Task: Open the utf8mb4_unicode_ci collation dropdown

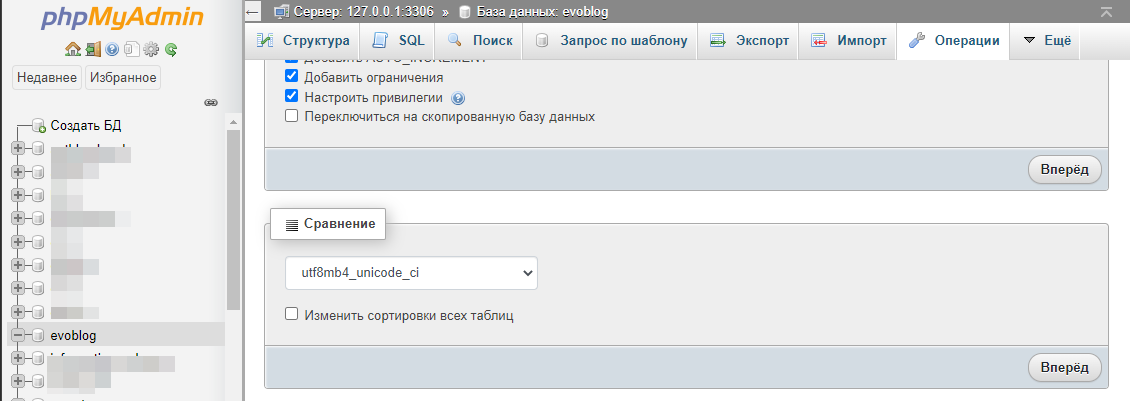Action: coord(411,273)
